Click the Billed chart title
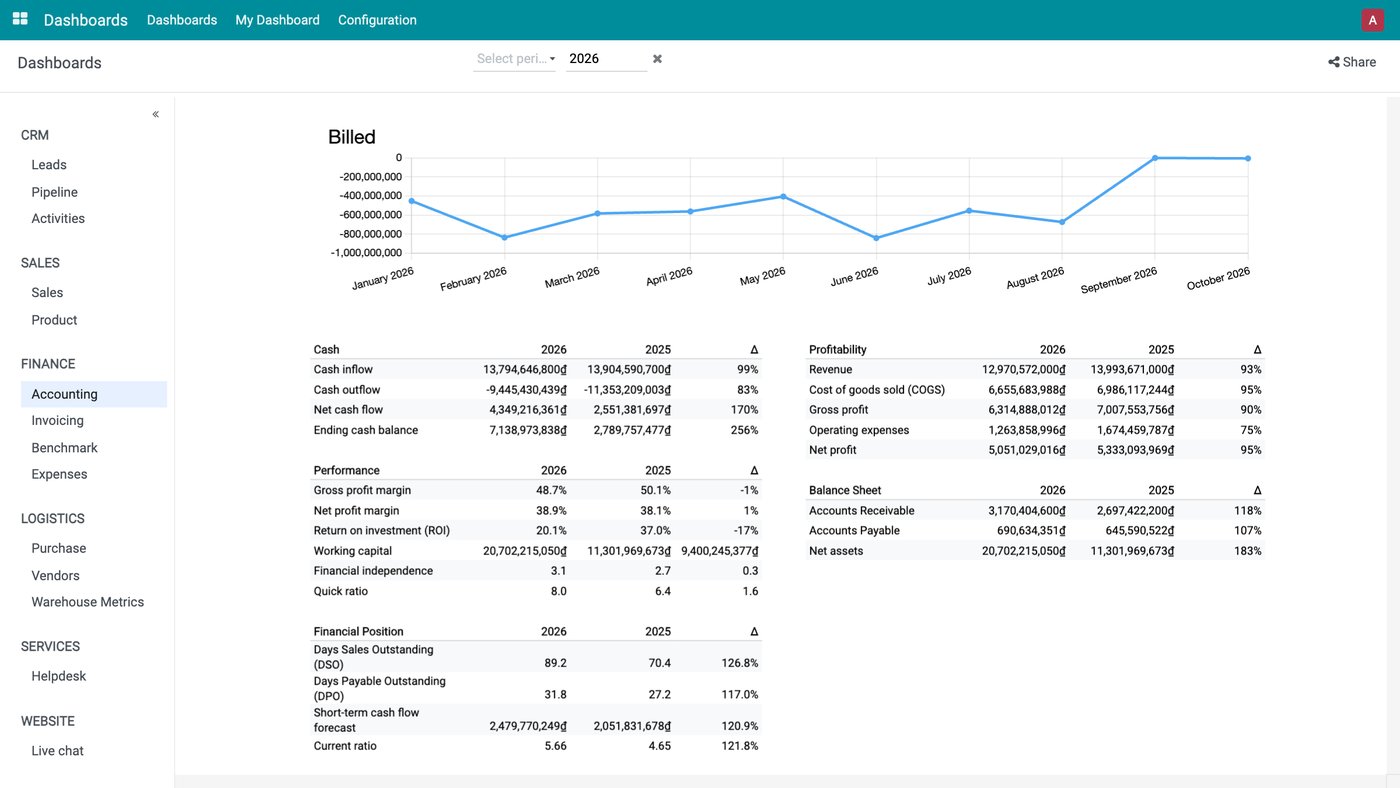This screenshot has width=1400, height=788. click(352, 137)
